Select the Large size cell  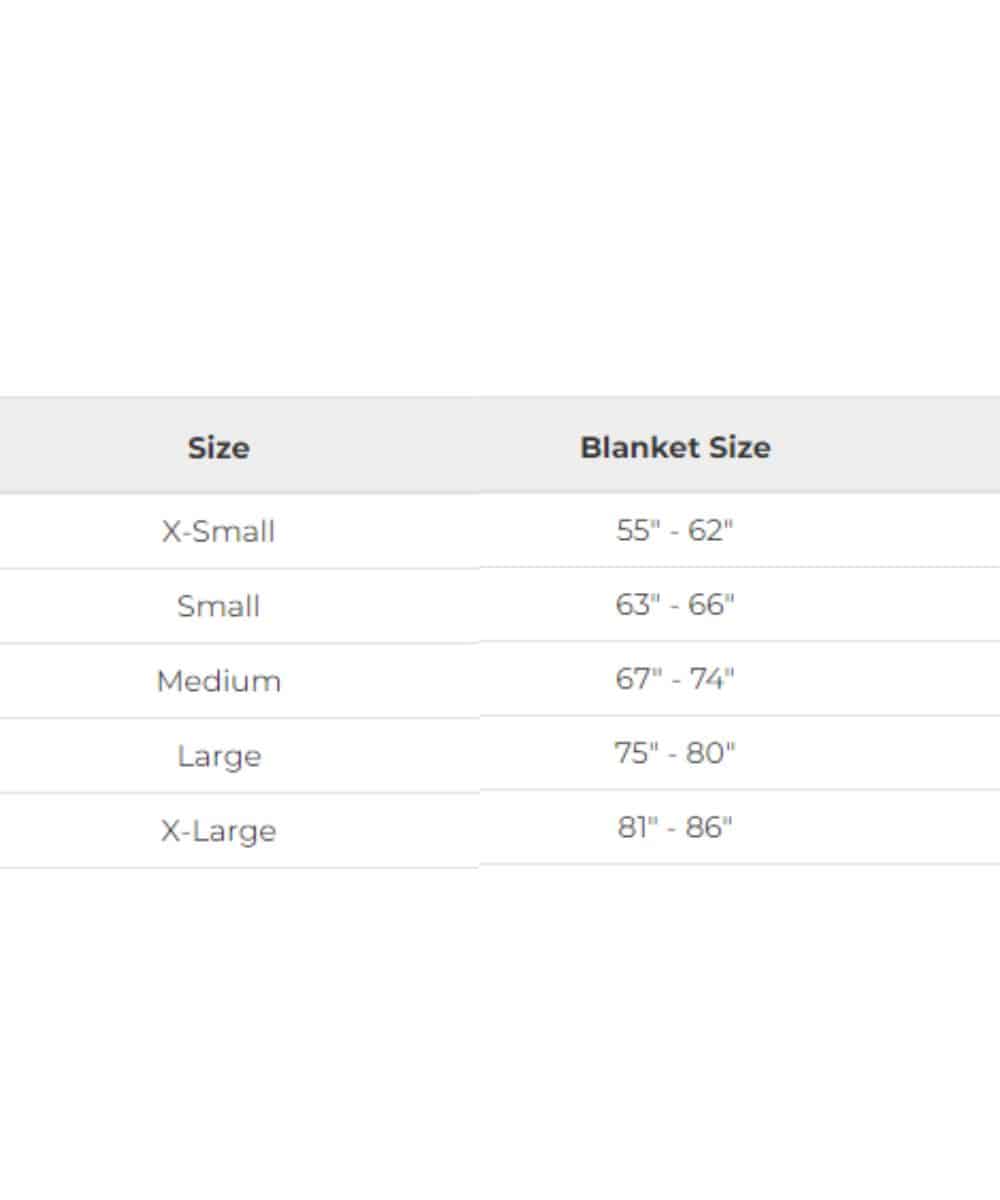218,756
